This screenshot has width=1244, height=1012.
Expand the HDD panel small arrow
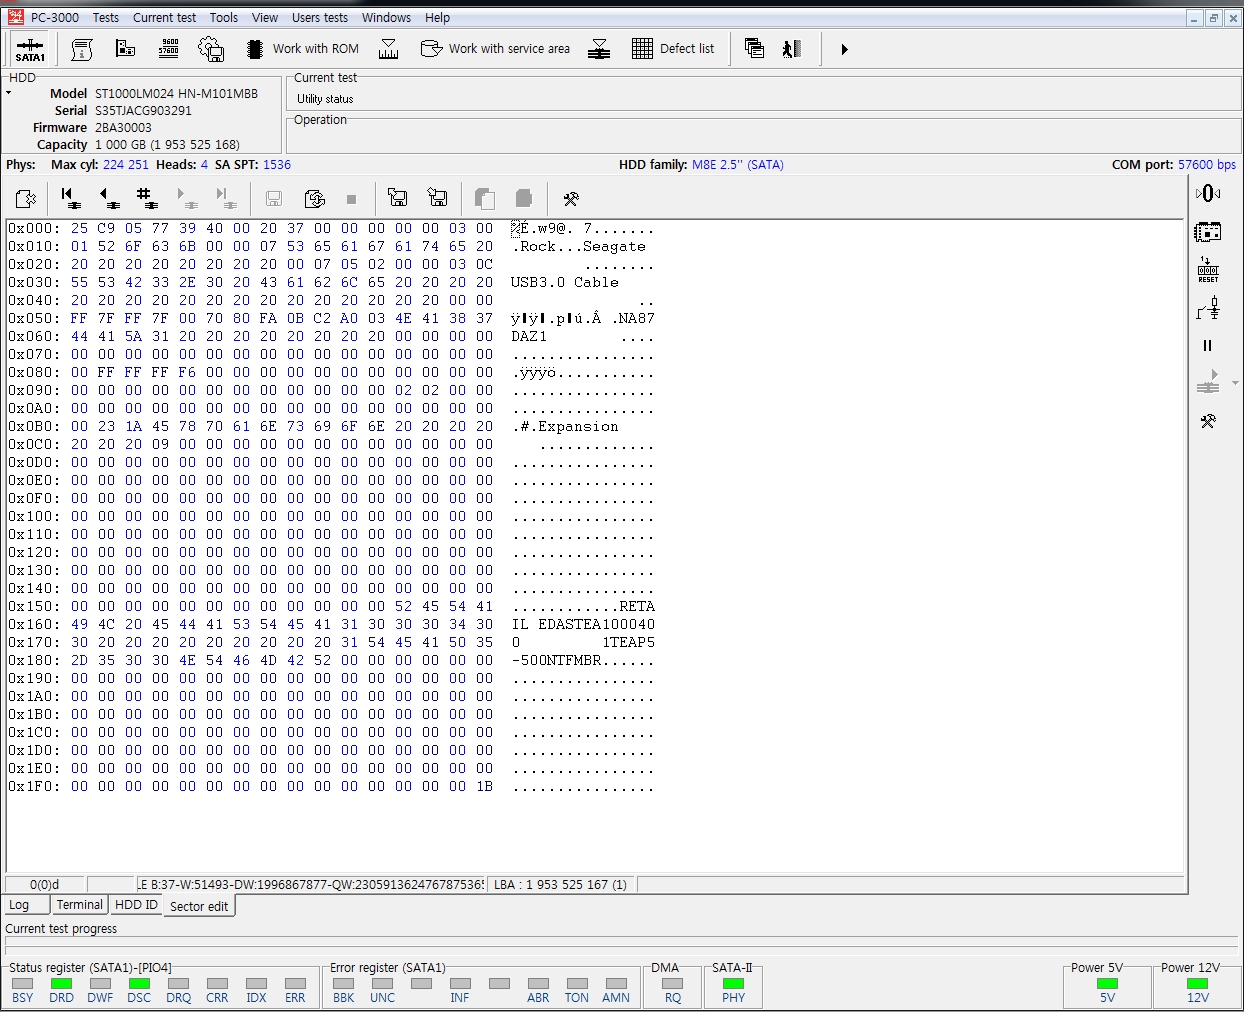tap(9, 93)
